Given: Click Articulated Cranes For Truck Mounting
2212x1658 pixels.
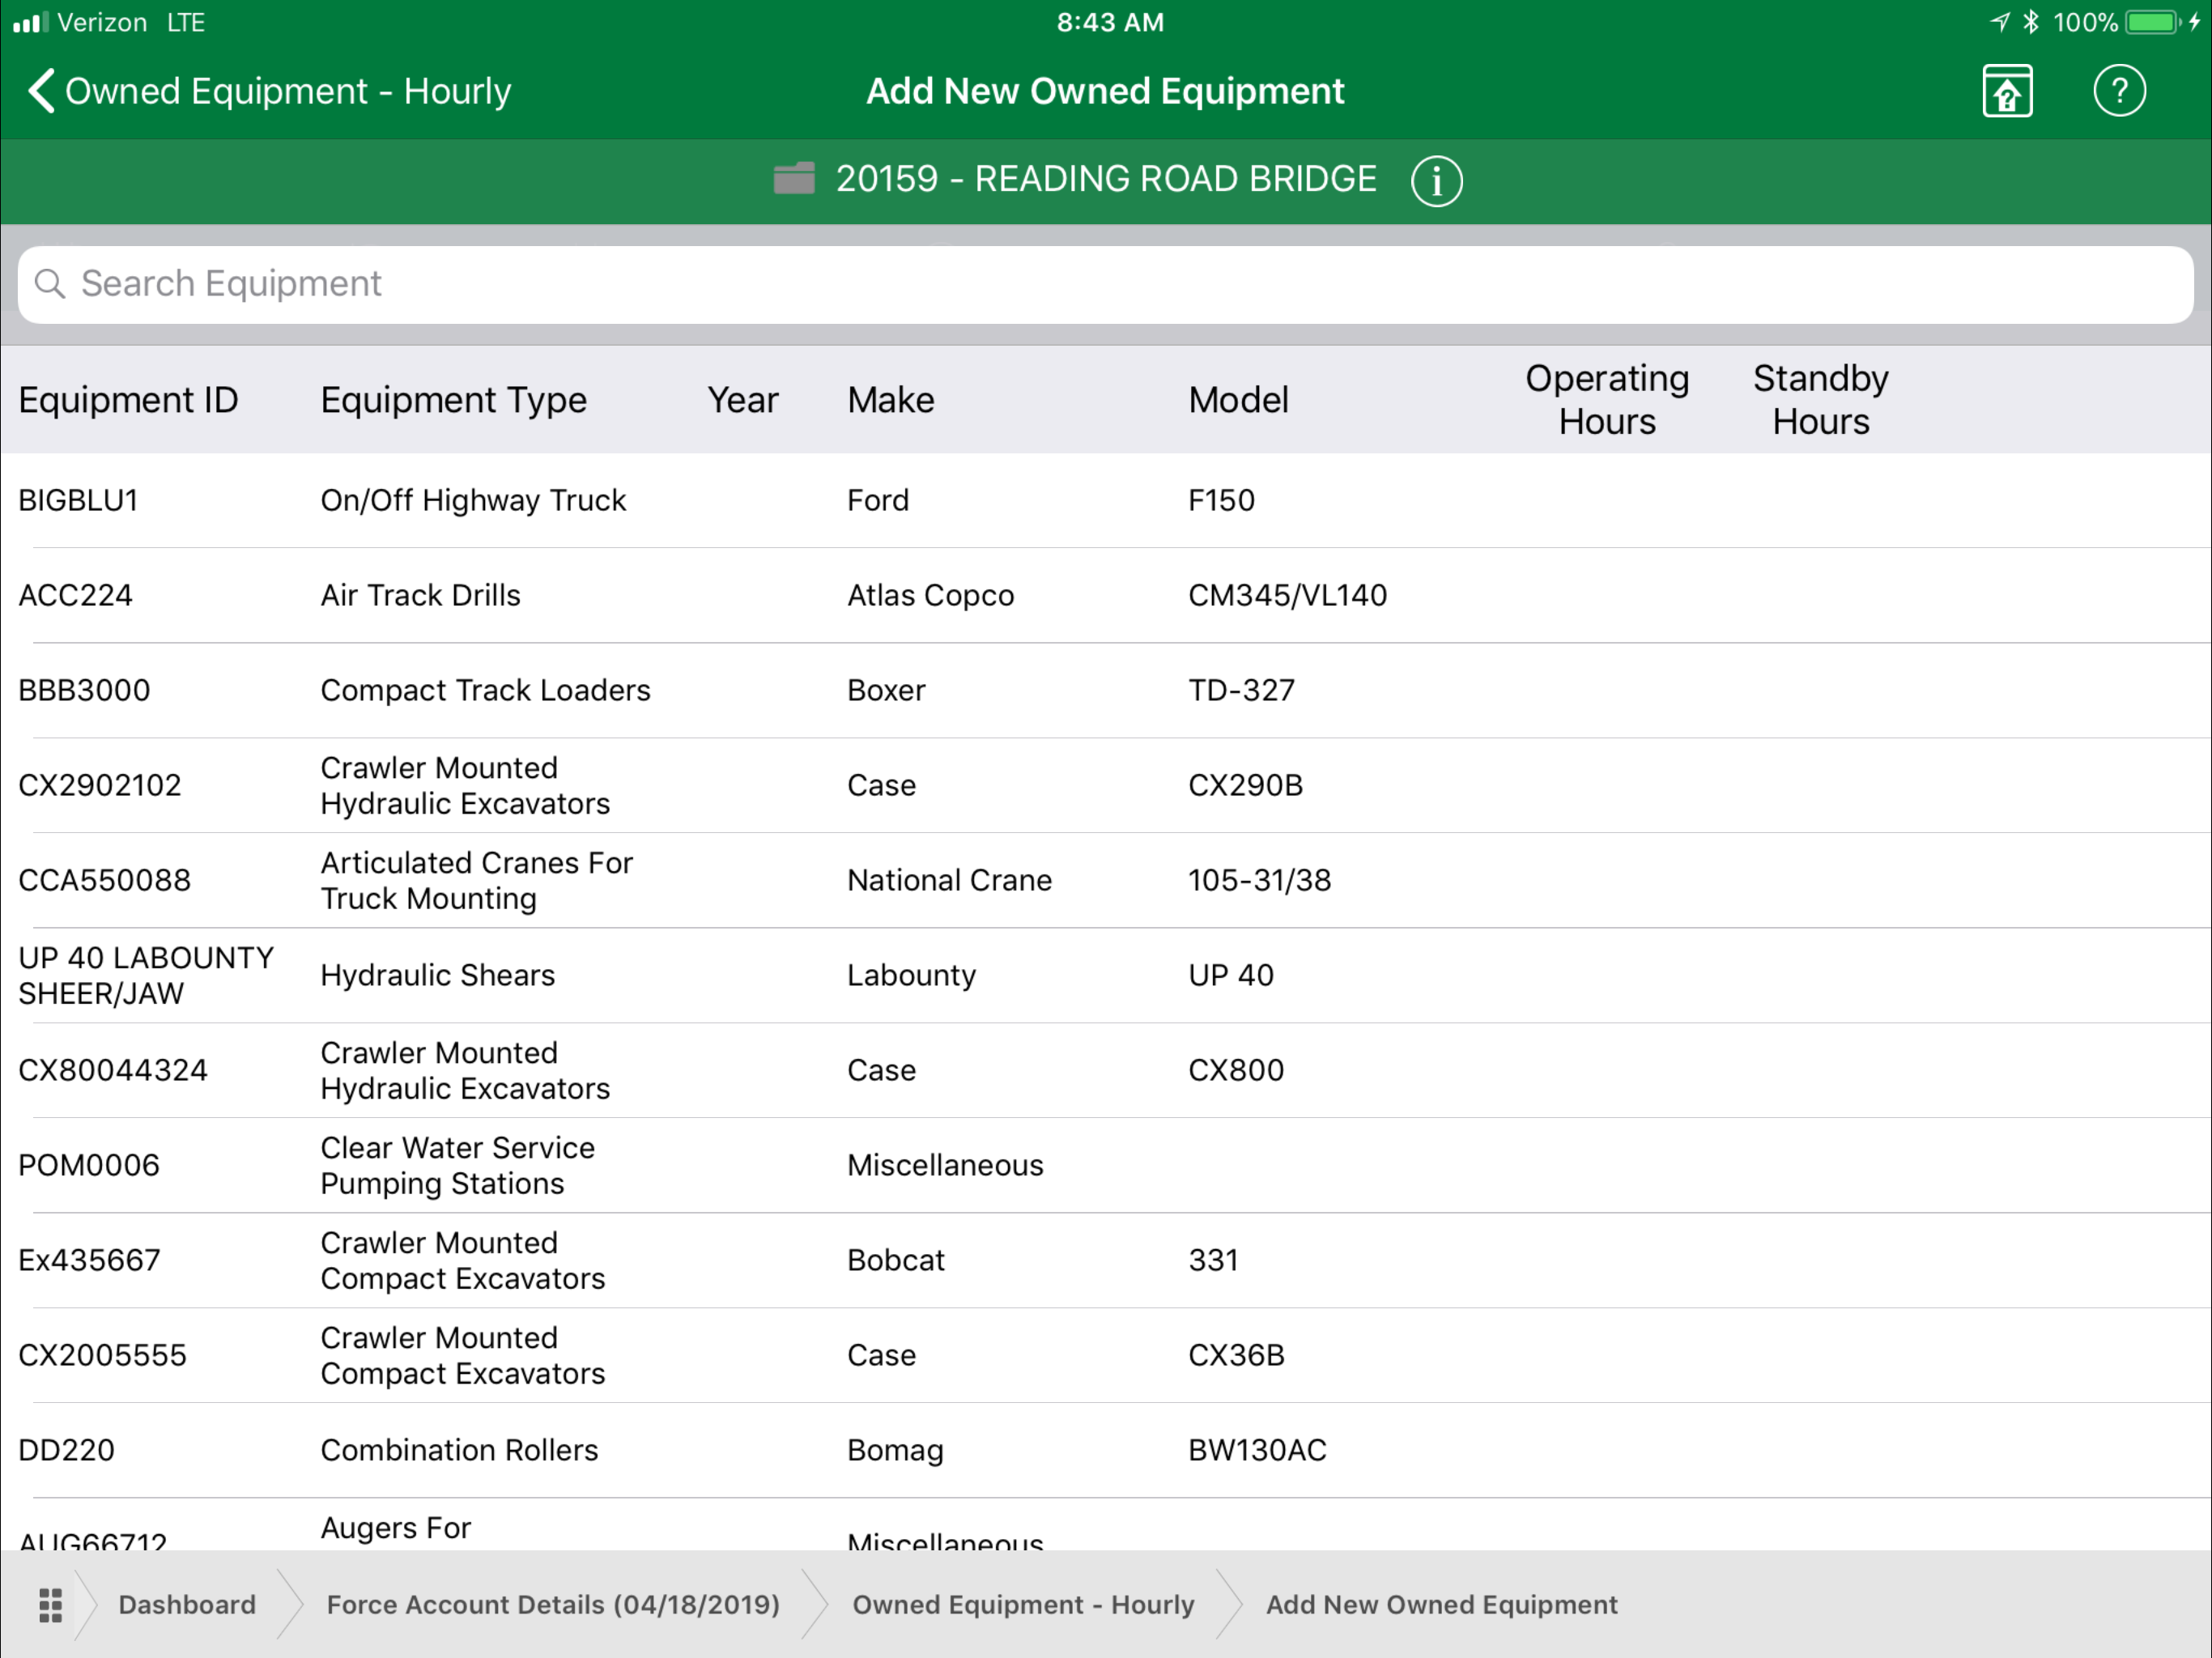Looking at the screenshot, I should [x=476, y=880].
